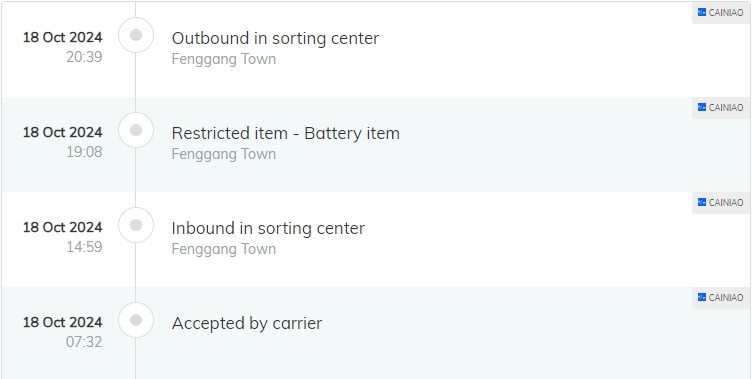Image resolution: width=755 pixels, height=379 pixels.
Task: Select the timeline dot for the 07:32 event
Action: (136, 320)
